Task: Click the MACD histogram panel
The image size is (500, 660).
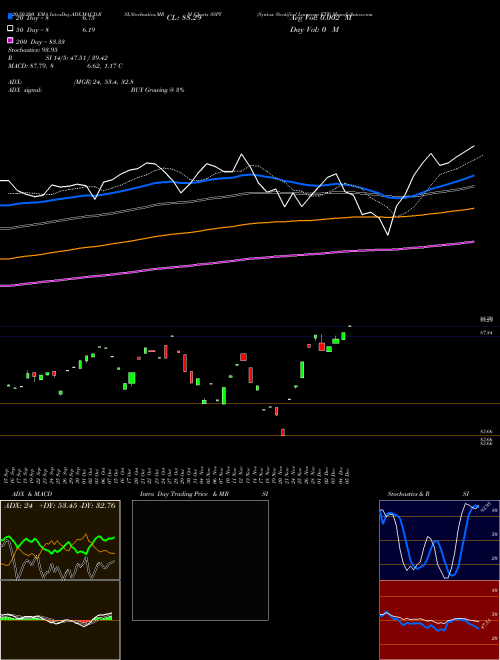Action: pyautogui.click(x=60, y=620)
